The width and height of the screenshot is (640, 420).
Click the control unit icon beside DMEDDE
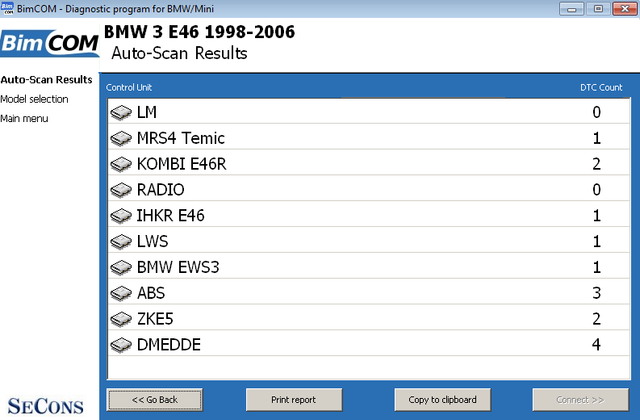(121, 345)
